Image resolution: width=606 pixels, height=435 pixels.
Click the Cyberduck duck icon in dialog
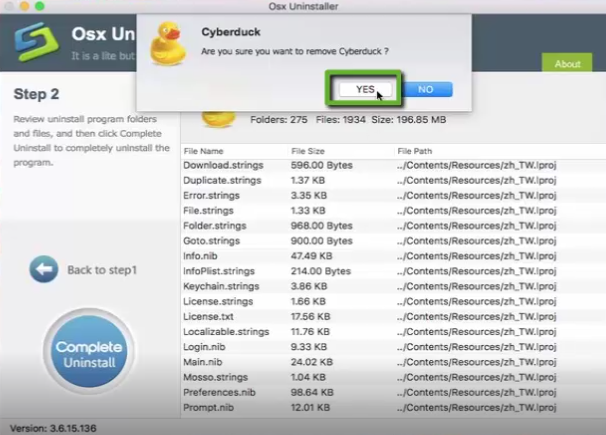(169, 44)
